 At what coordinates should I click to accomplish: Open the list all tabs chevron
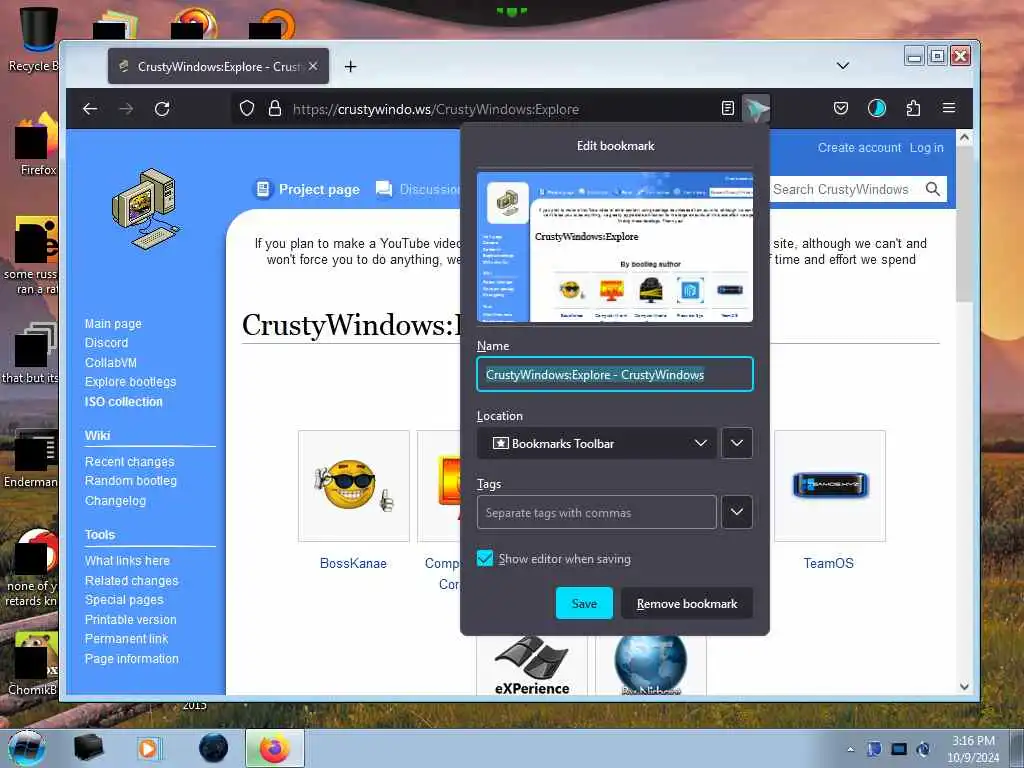pyautogui.click(x=843, y=66)
